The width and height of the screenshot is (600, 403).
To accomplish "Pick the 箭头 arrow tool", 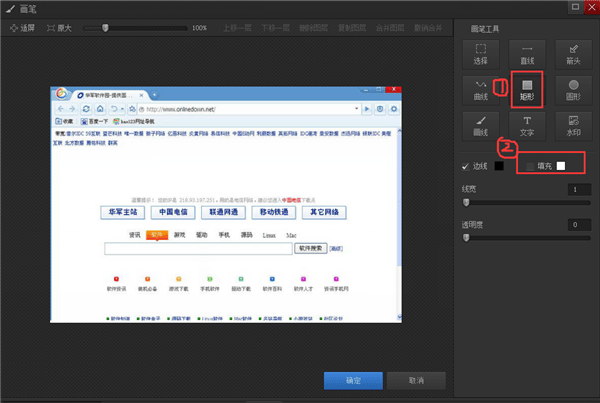I will (x=573, y=53).
